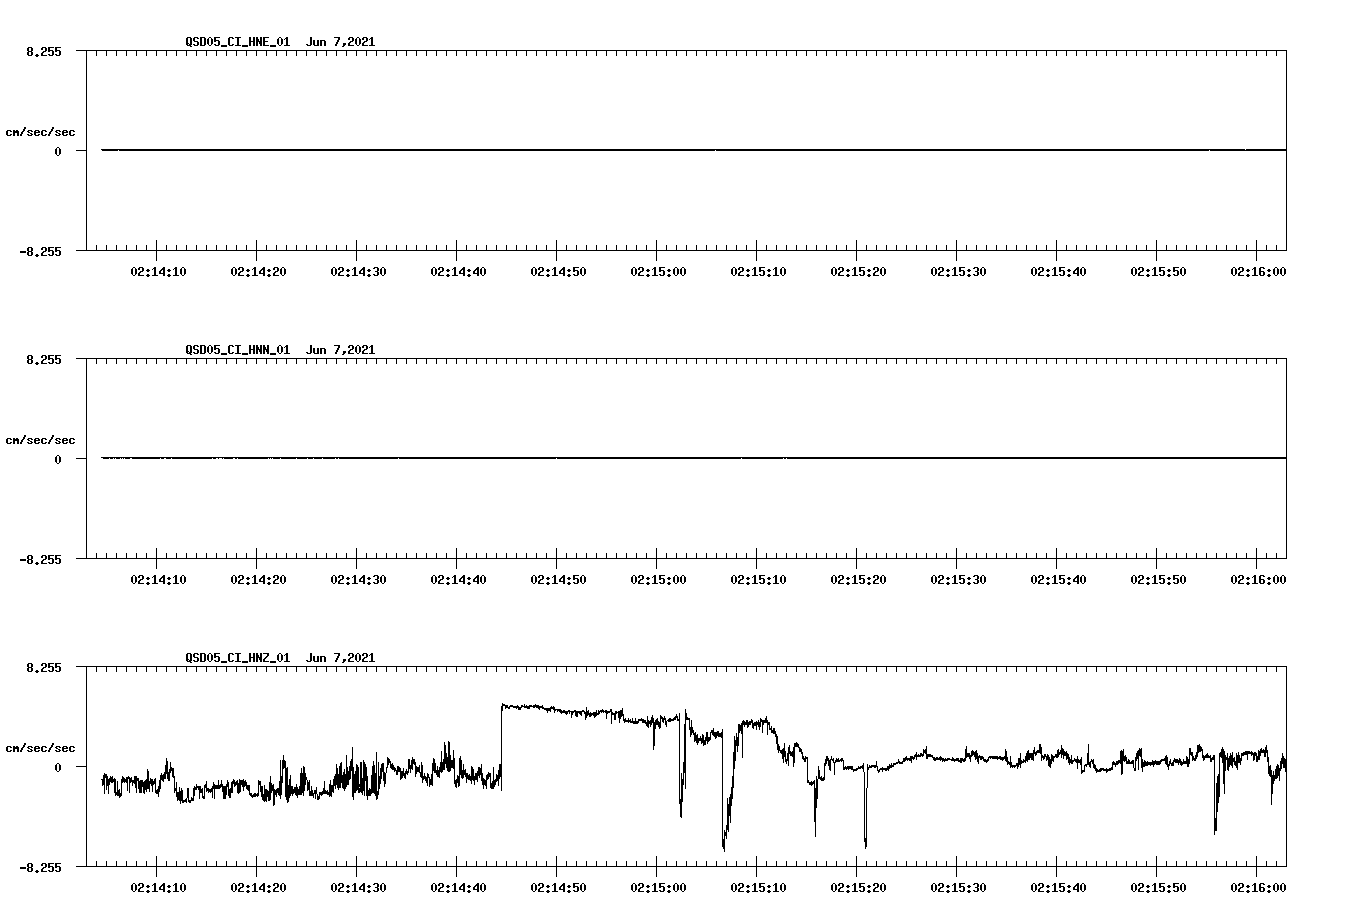The width and height of the screenshot is (1358, 924).
Task: Click 02:15:30 time label under HNZ plot
Action: (958, 888)
